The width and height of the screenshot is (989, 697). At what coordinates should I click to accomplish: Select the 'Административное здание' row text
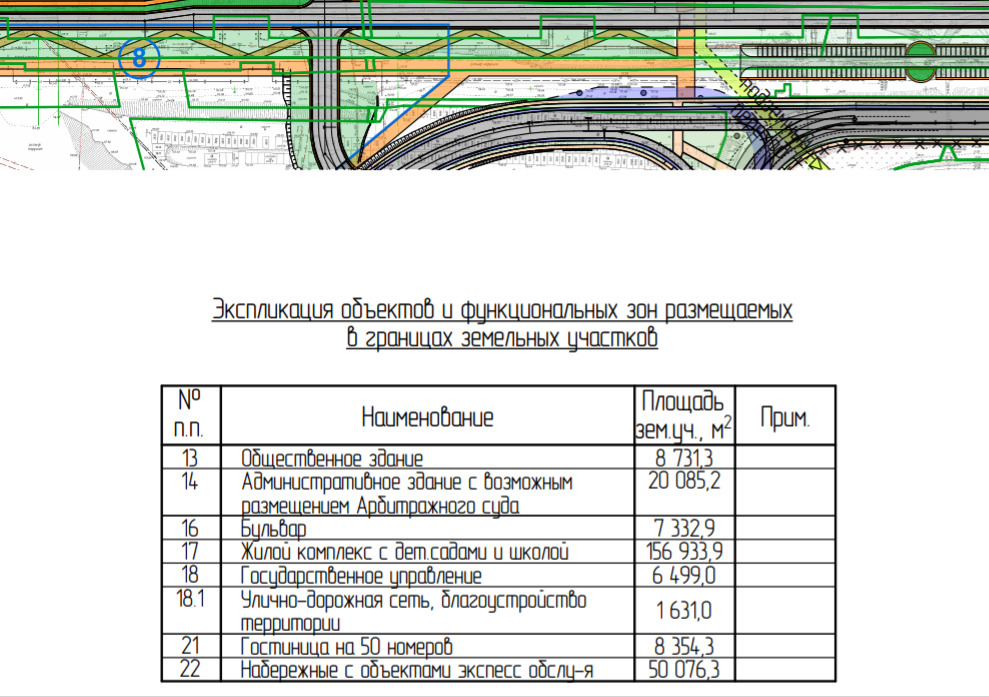click(x=407, y=493)
